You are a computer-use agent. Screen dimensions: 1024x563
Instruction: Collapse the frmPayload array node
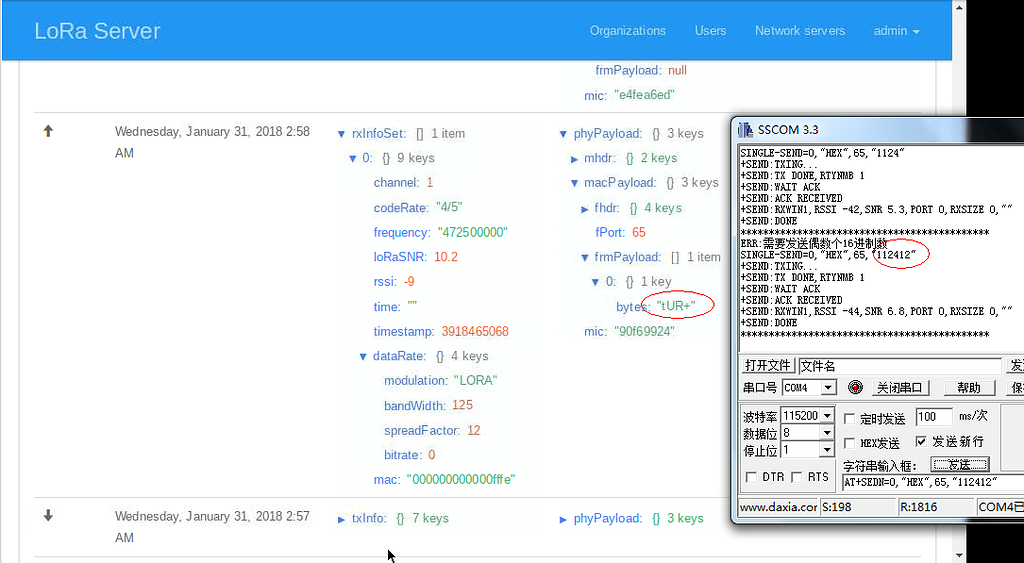584,258
